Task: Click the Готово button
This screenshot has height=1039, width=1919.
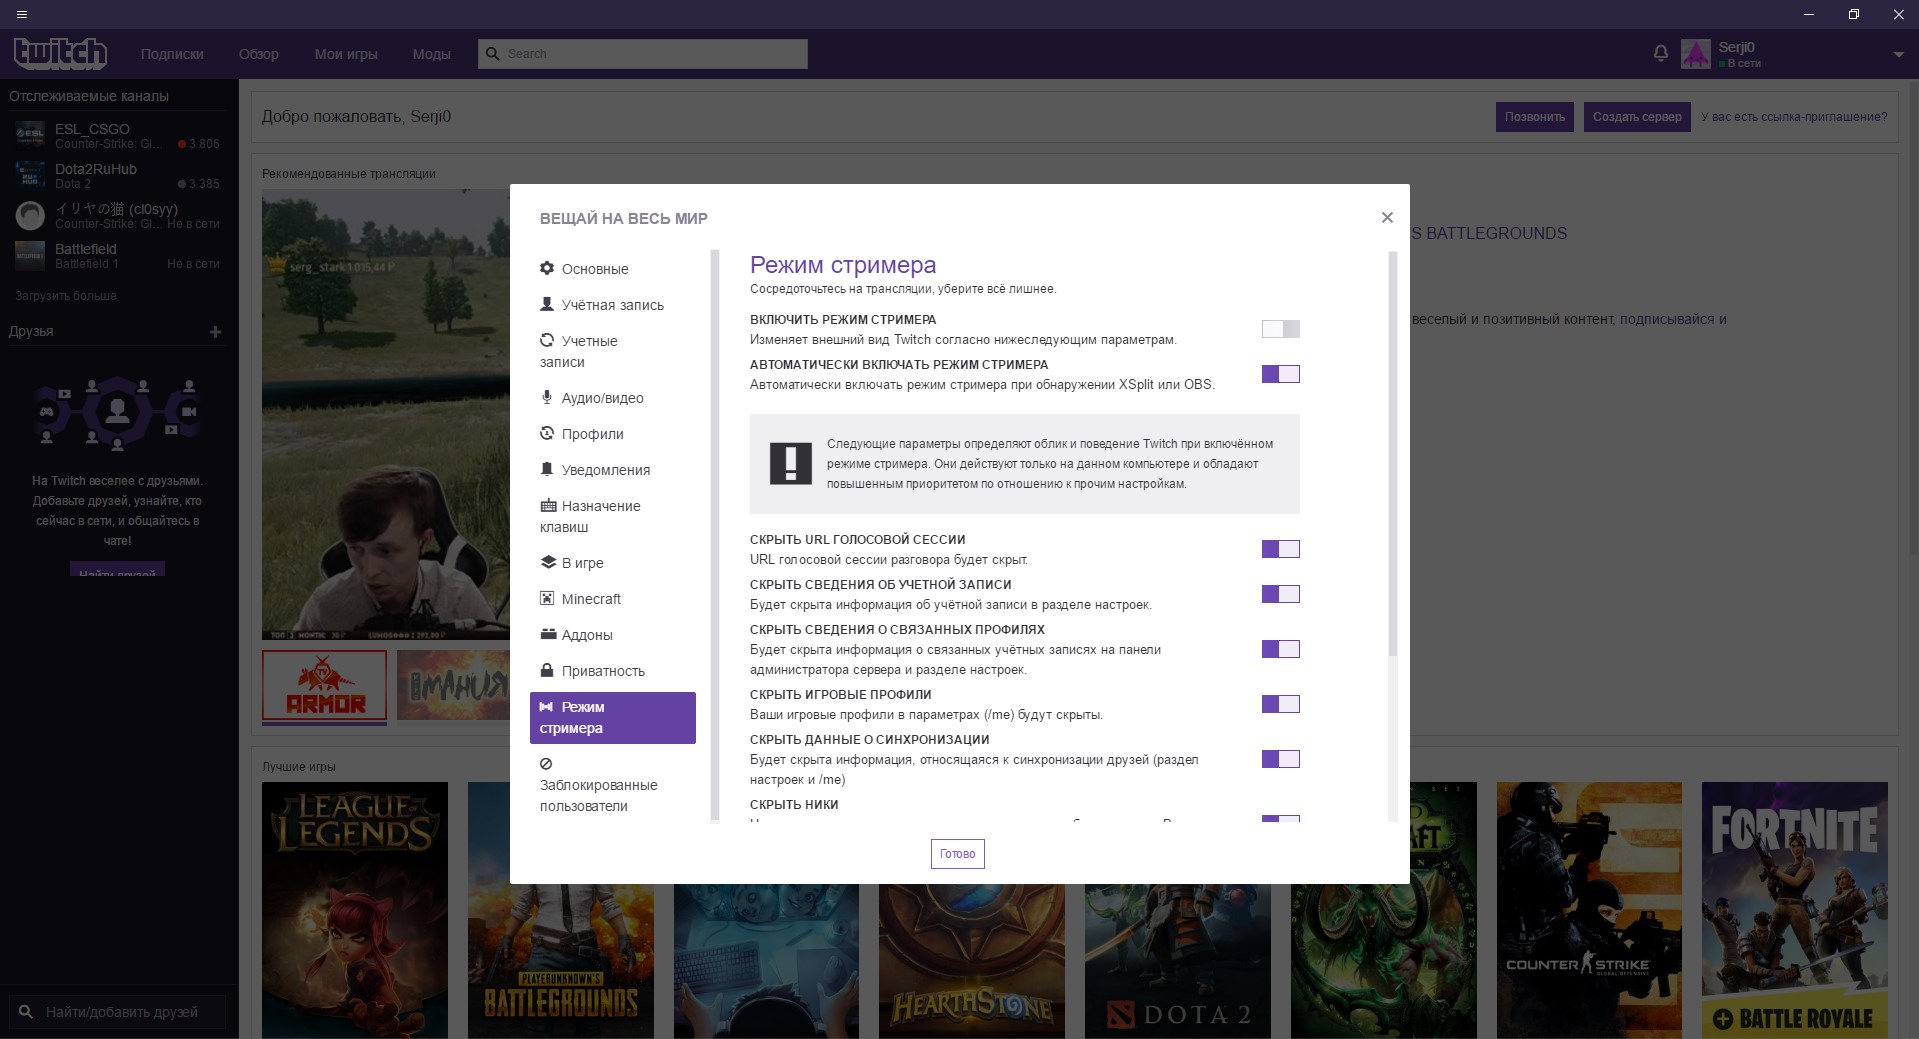Action: [957, 854]
